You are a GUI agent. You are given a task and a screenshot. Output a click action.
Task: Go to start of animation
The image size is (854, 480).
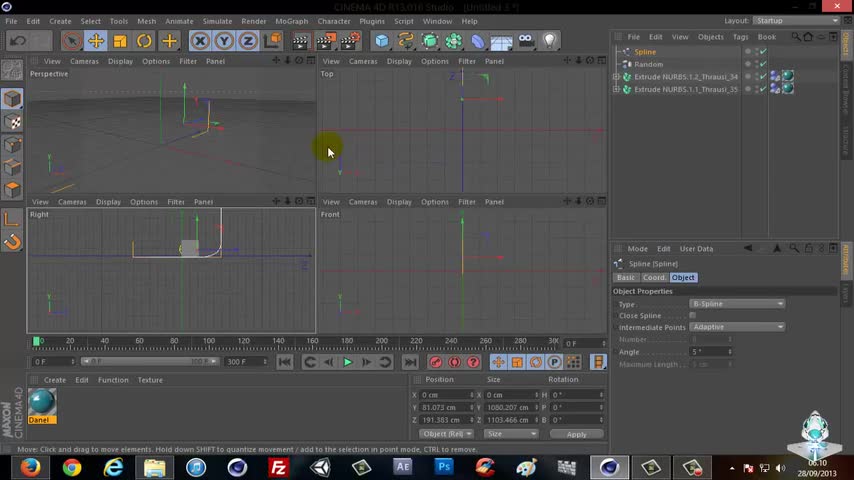(285, 362)
